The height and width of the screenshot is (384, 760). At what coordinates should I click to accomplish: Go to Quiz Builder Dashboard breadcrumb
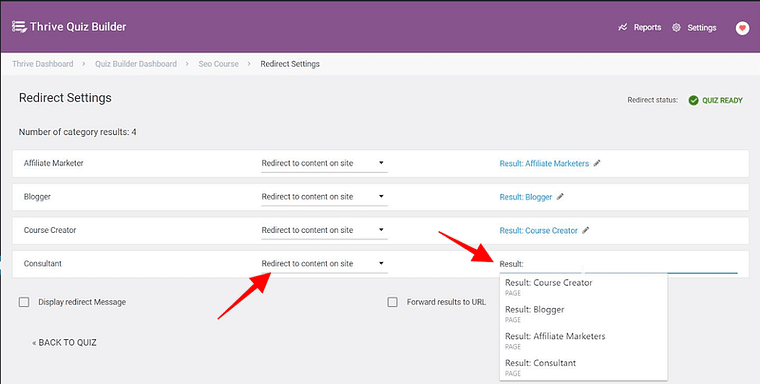point(136,64)
